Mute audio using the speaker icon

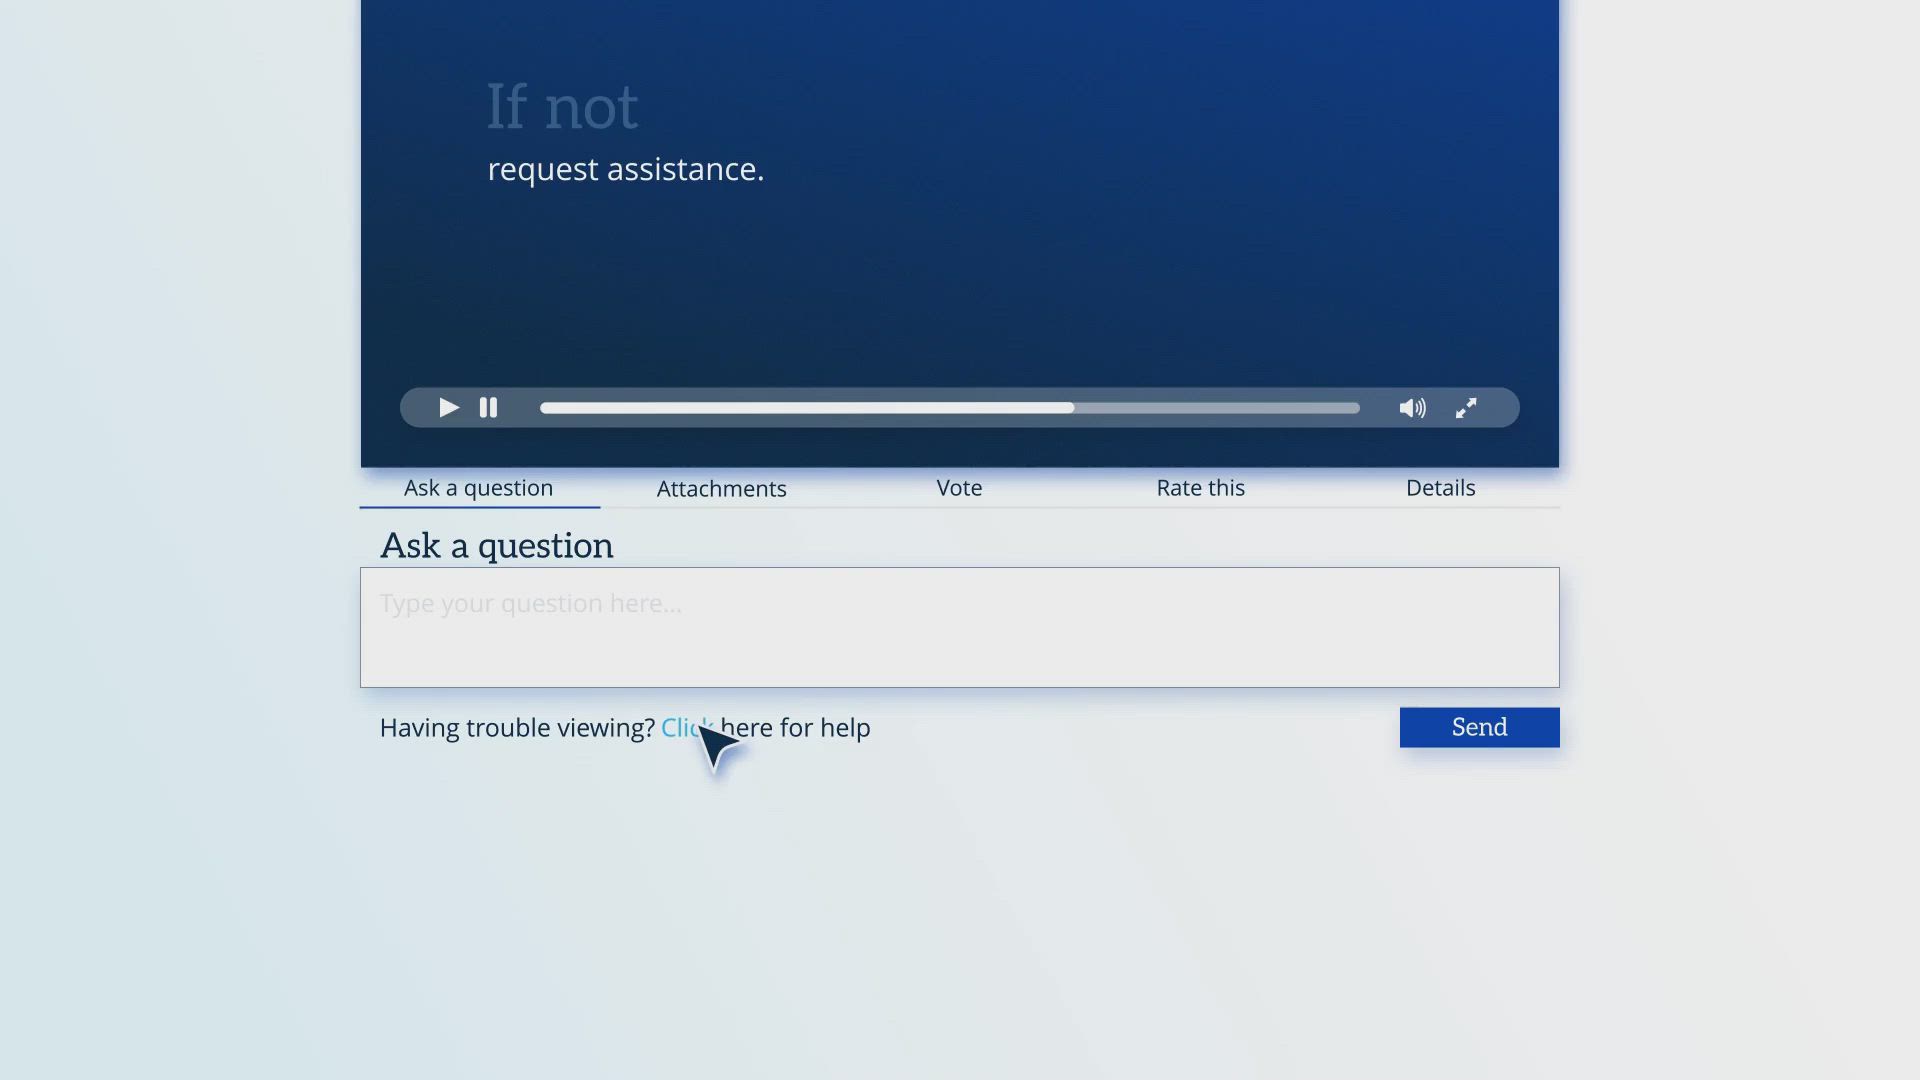coord(1412,408)
